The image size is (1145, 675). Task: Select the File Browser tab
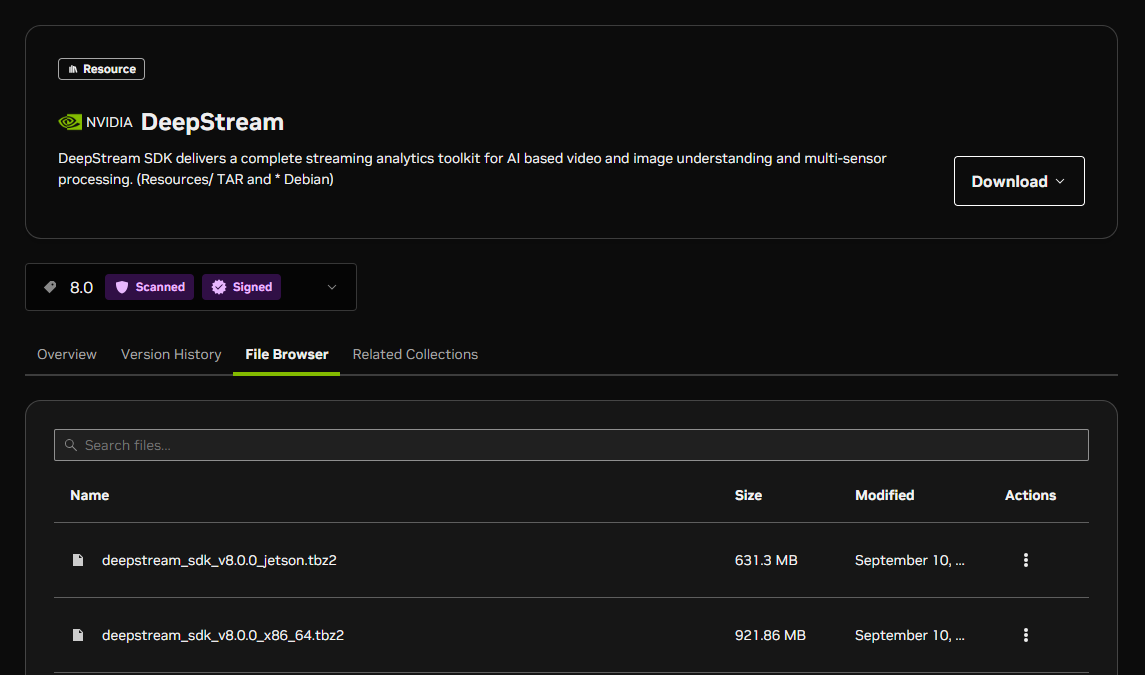[286, 354]
